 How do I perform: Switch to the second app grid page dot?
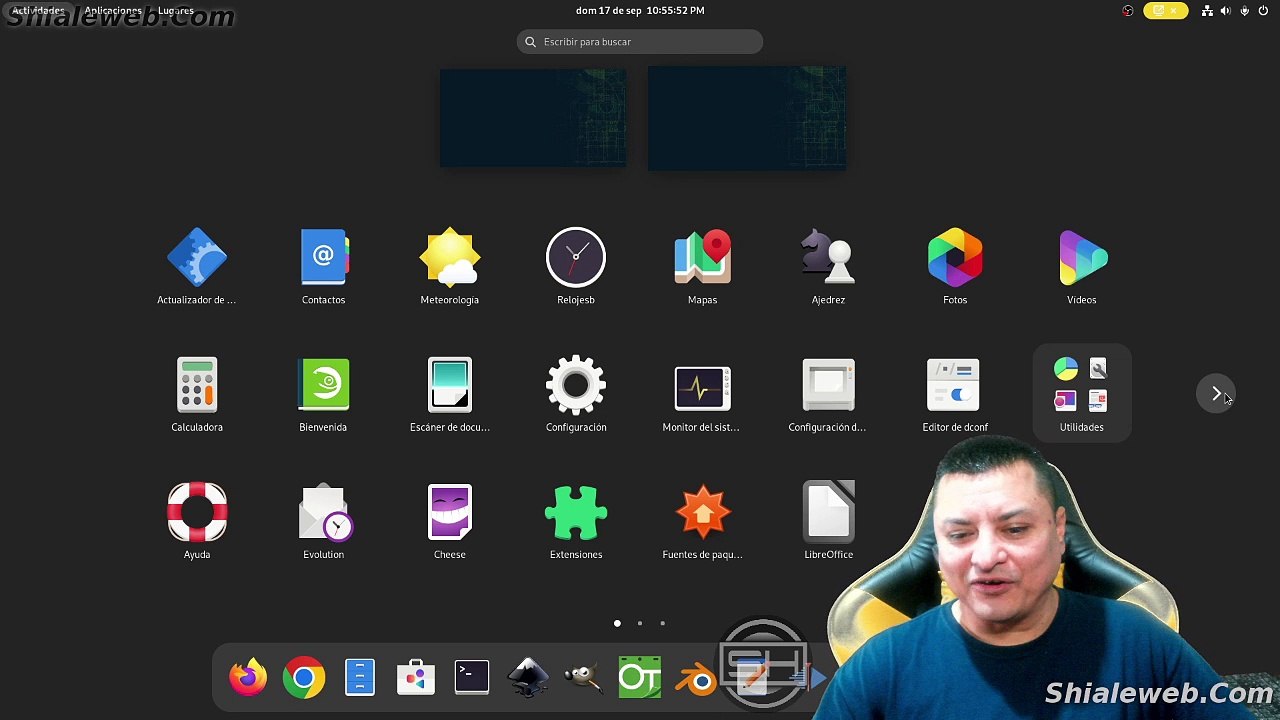pyautogui.click(x=640, y=623)
